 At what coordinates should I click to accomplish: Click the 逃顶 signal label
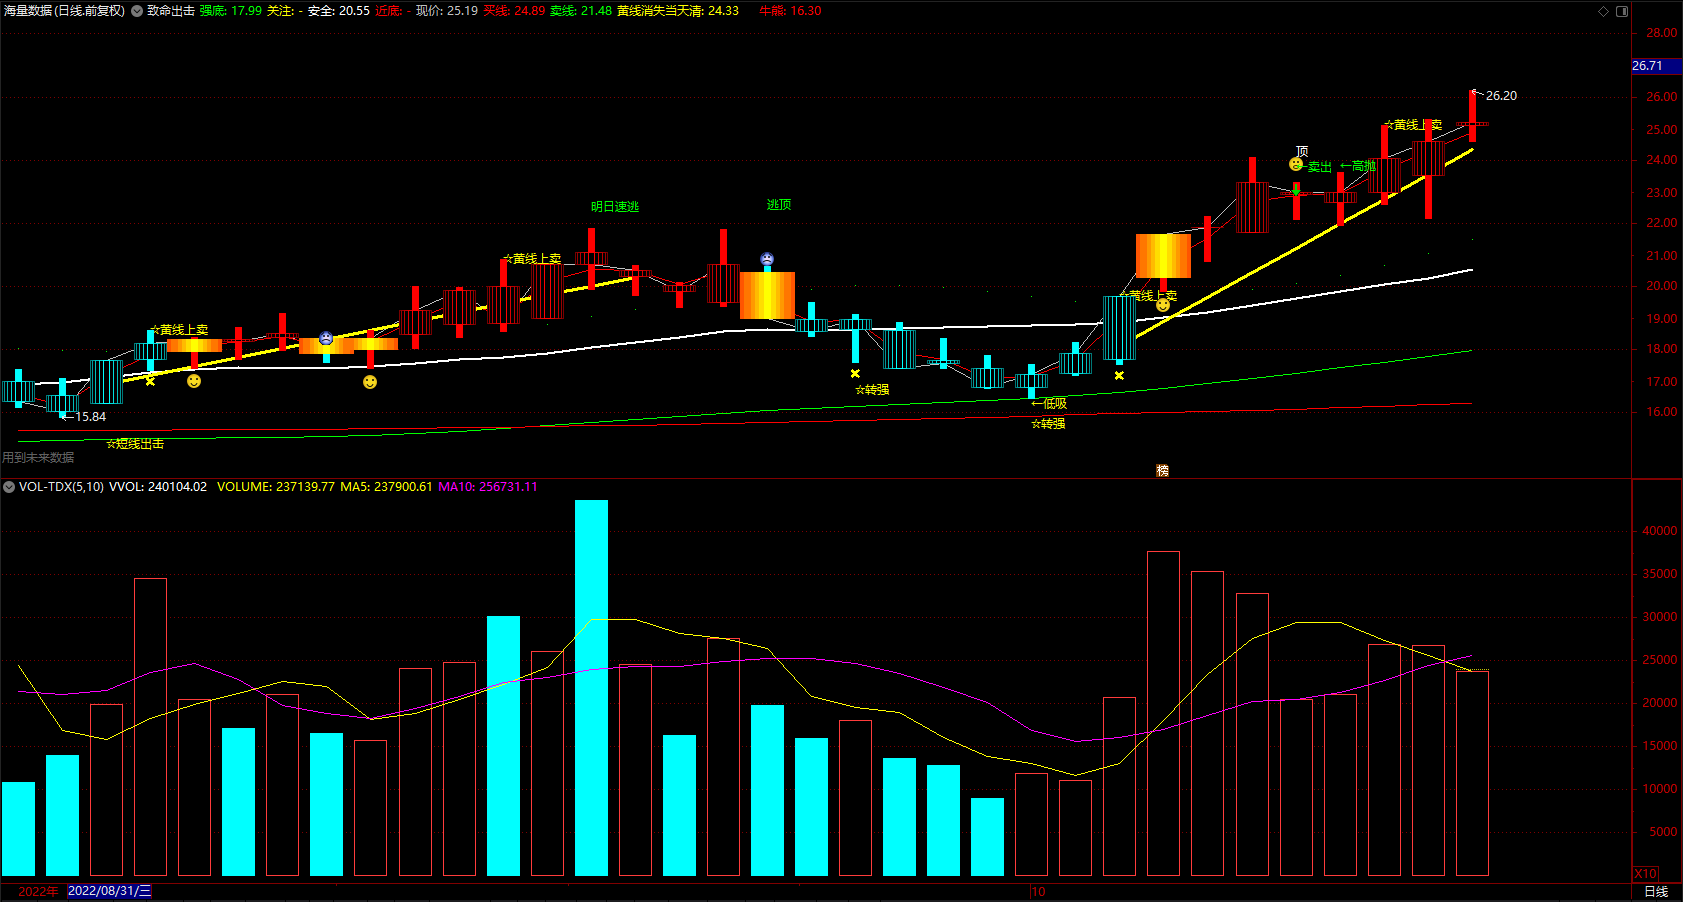(x=779, y=205)
